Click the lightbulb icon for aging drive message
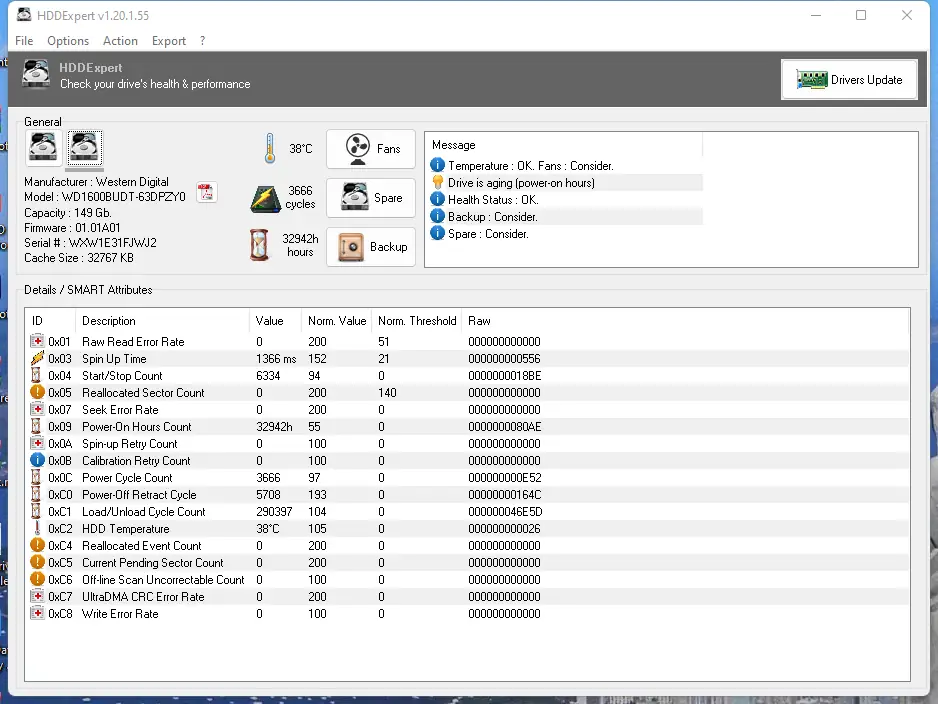Screen dimensions: 938x704 437,182
